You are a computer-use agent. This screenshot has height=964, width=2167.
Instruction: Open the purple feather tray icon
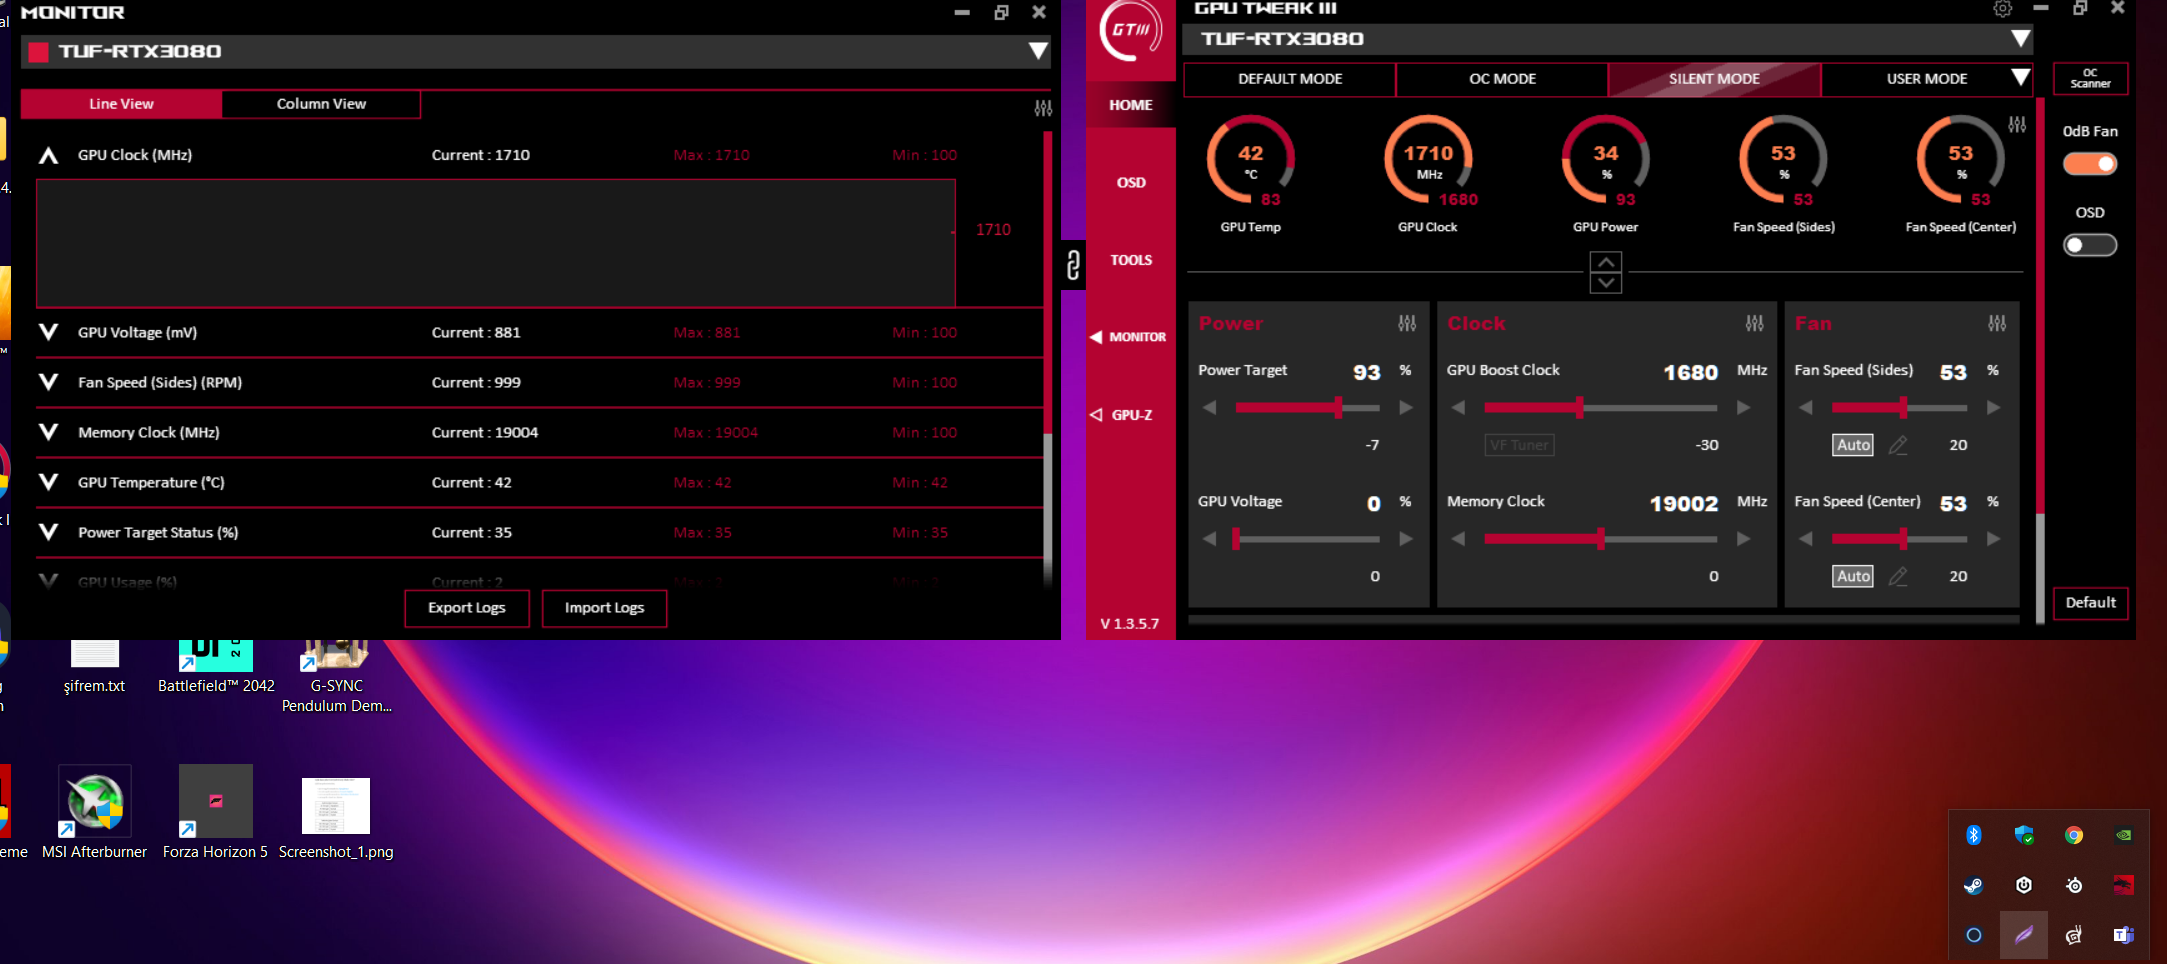point(2024,935)
